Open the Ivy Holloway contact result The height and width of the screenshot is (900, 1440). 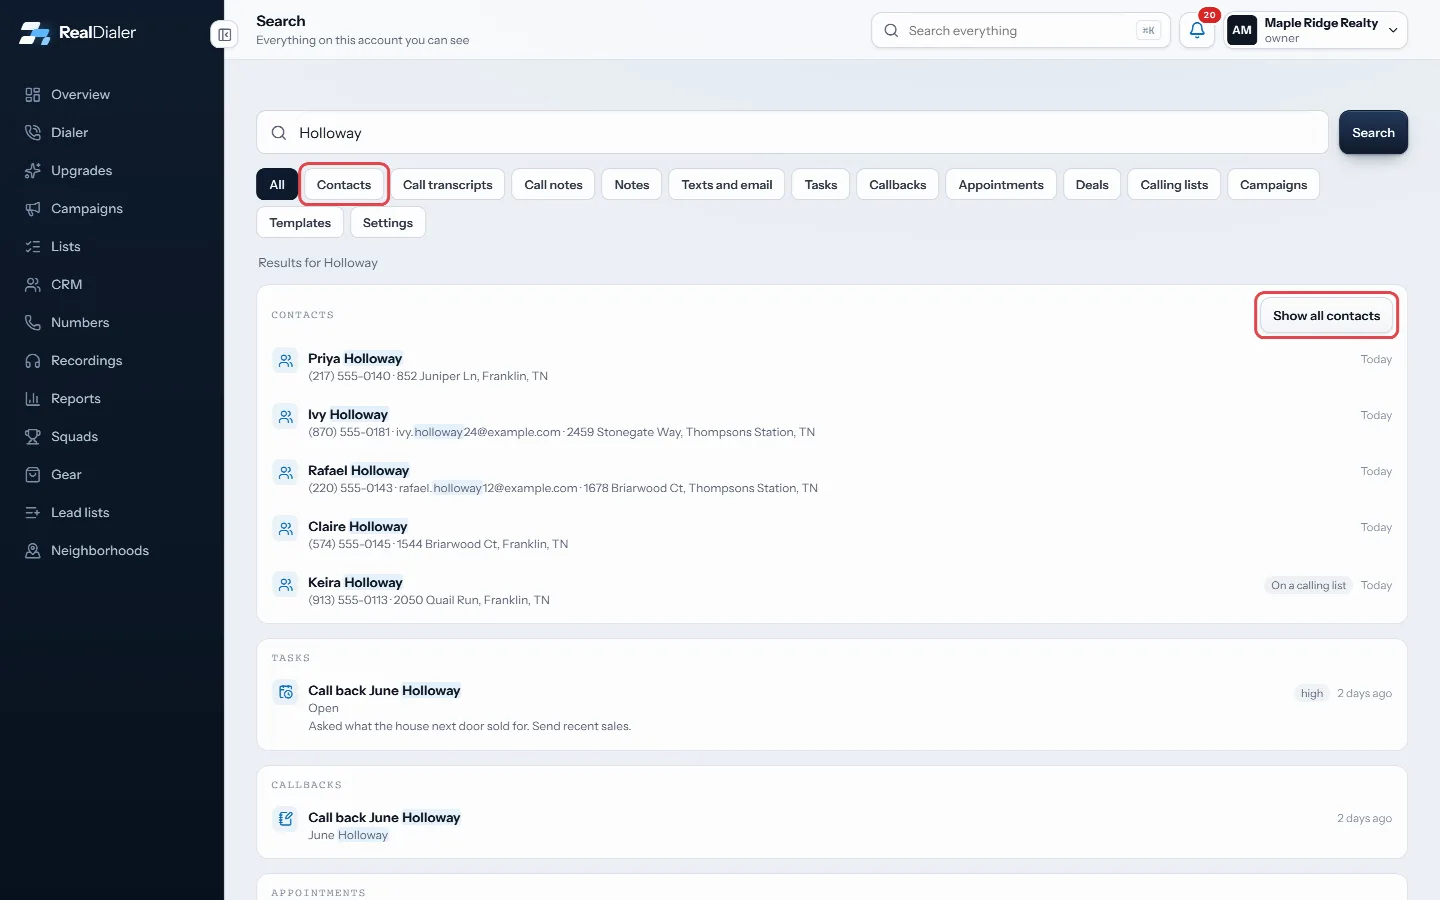pyautogui.click(x=832, y=423)
